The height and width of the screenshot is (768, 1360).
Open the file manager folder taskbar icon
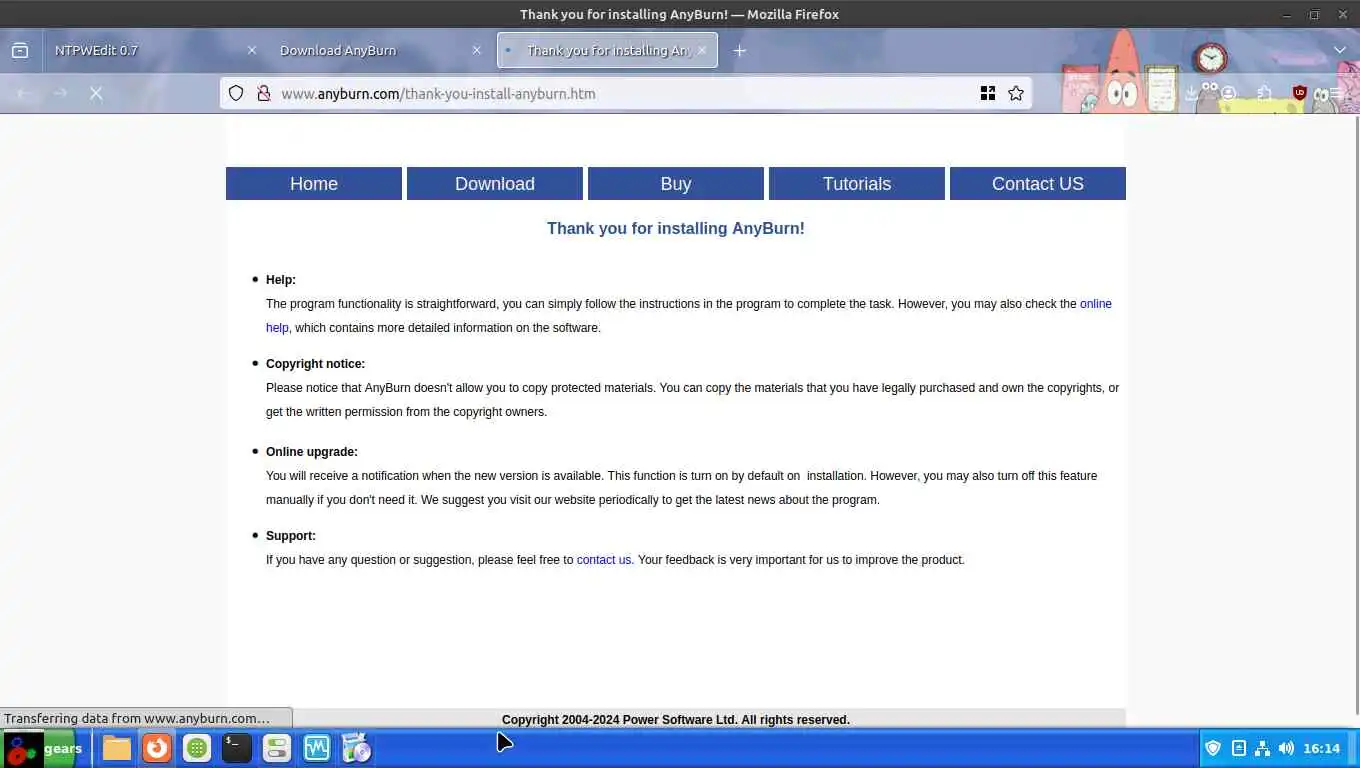117,748
